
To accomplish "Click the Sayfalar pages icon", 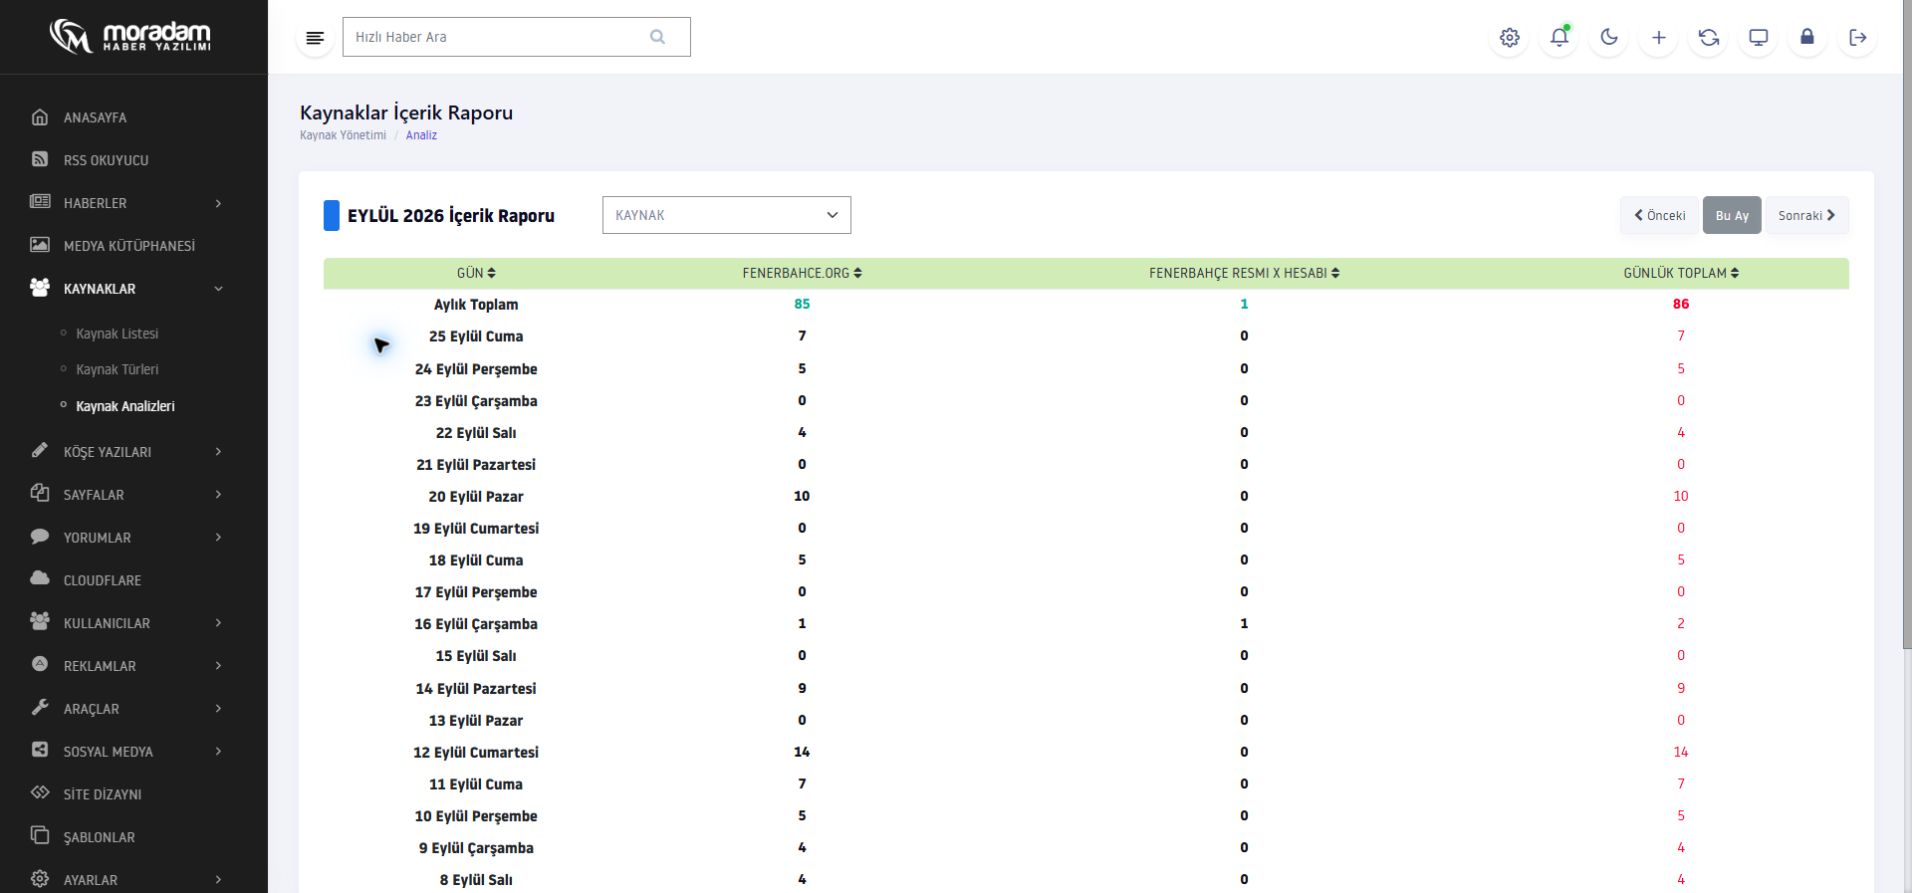I will pos(40,493).
